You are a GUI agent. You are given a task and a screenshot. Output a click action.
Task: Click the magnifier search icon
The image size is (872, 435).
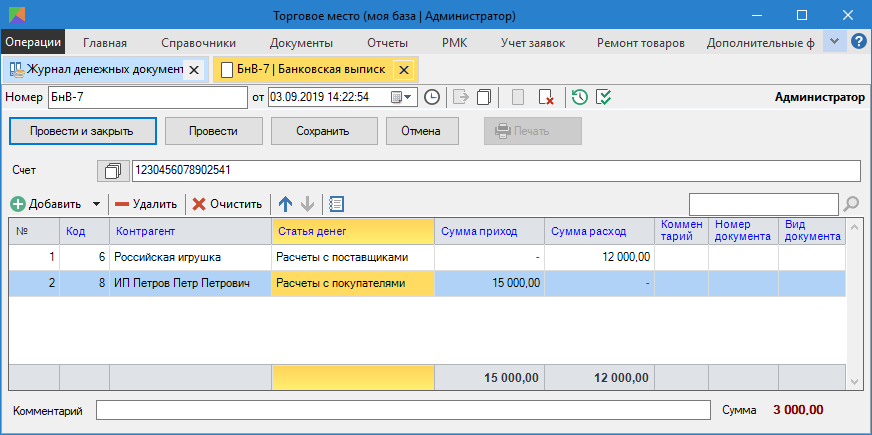pyautogui.click(x=851, y=204)
